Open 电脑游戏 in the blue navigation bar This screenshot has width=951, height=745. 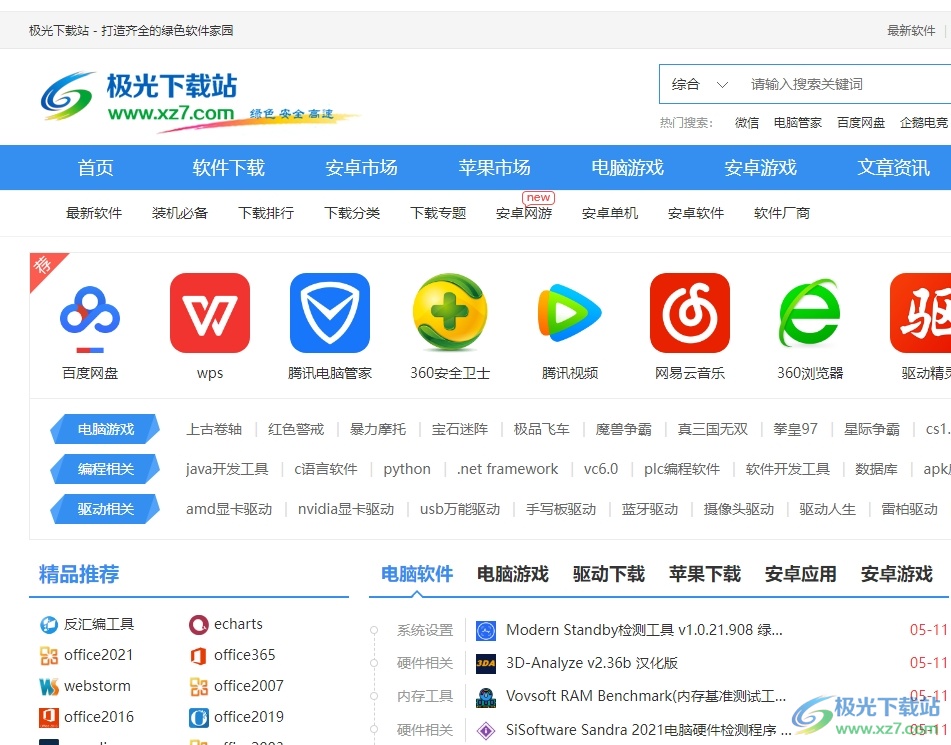(x=628, y=167)
